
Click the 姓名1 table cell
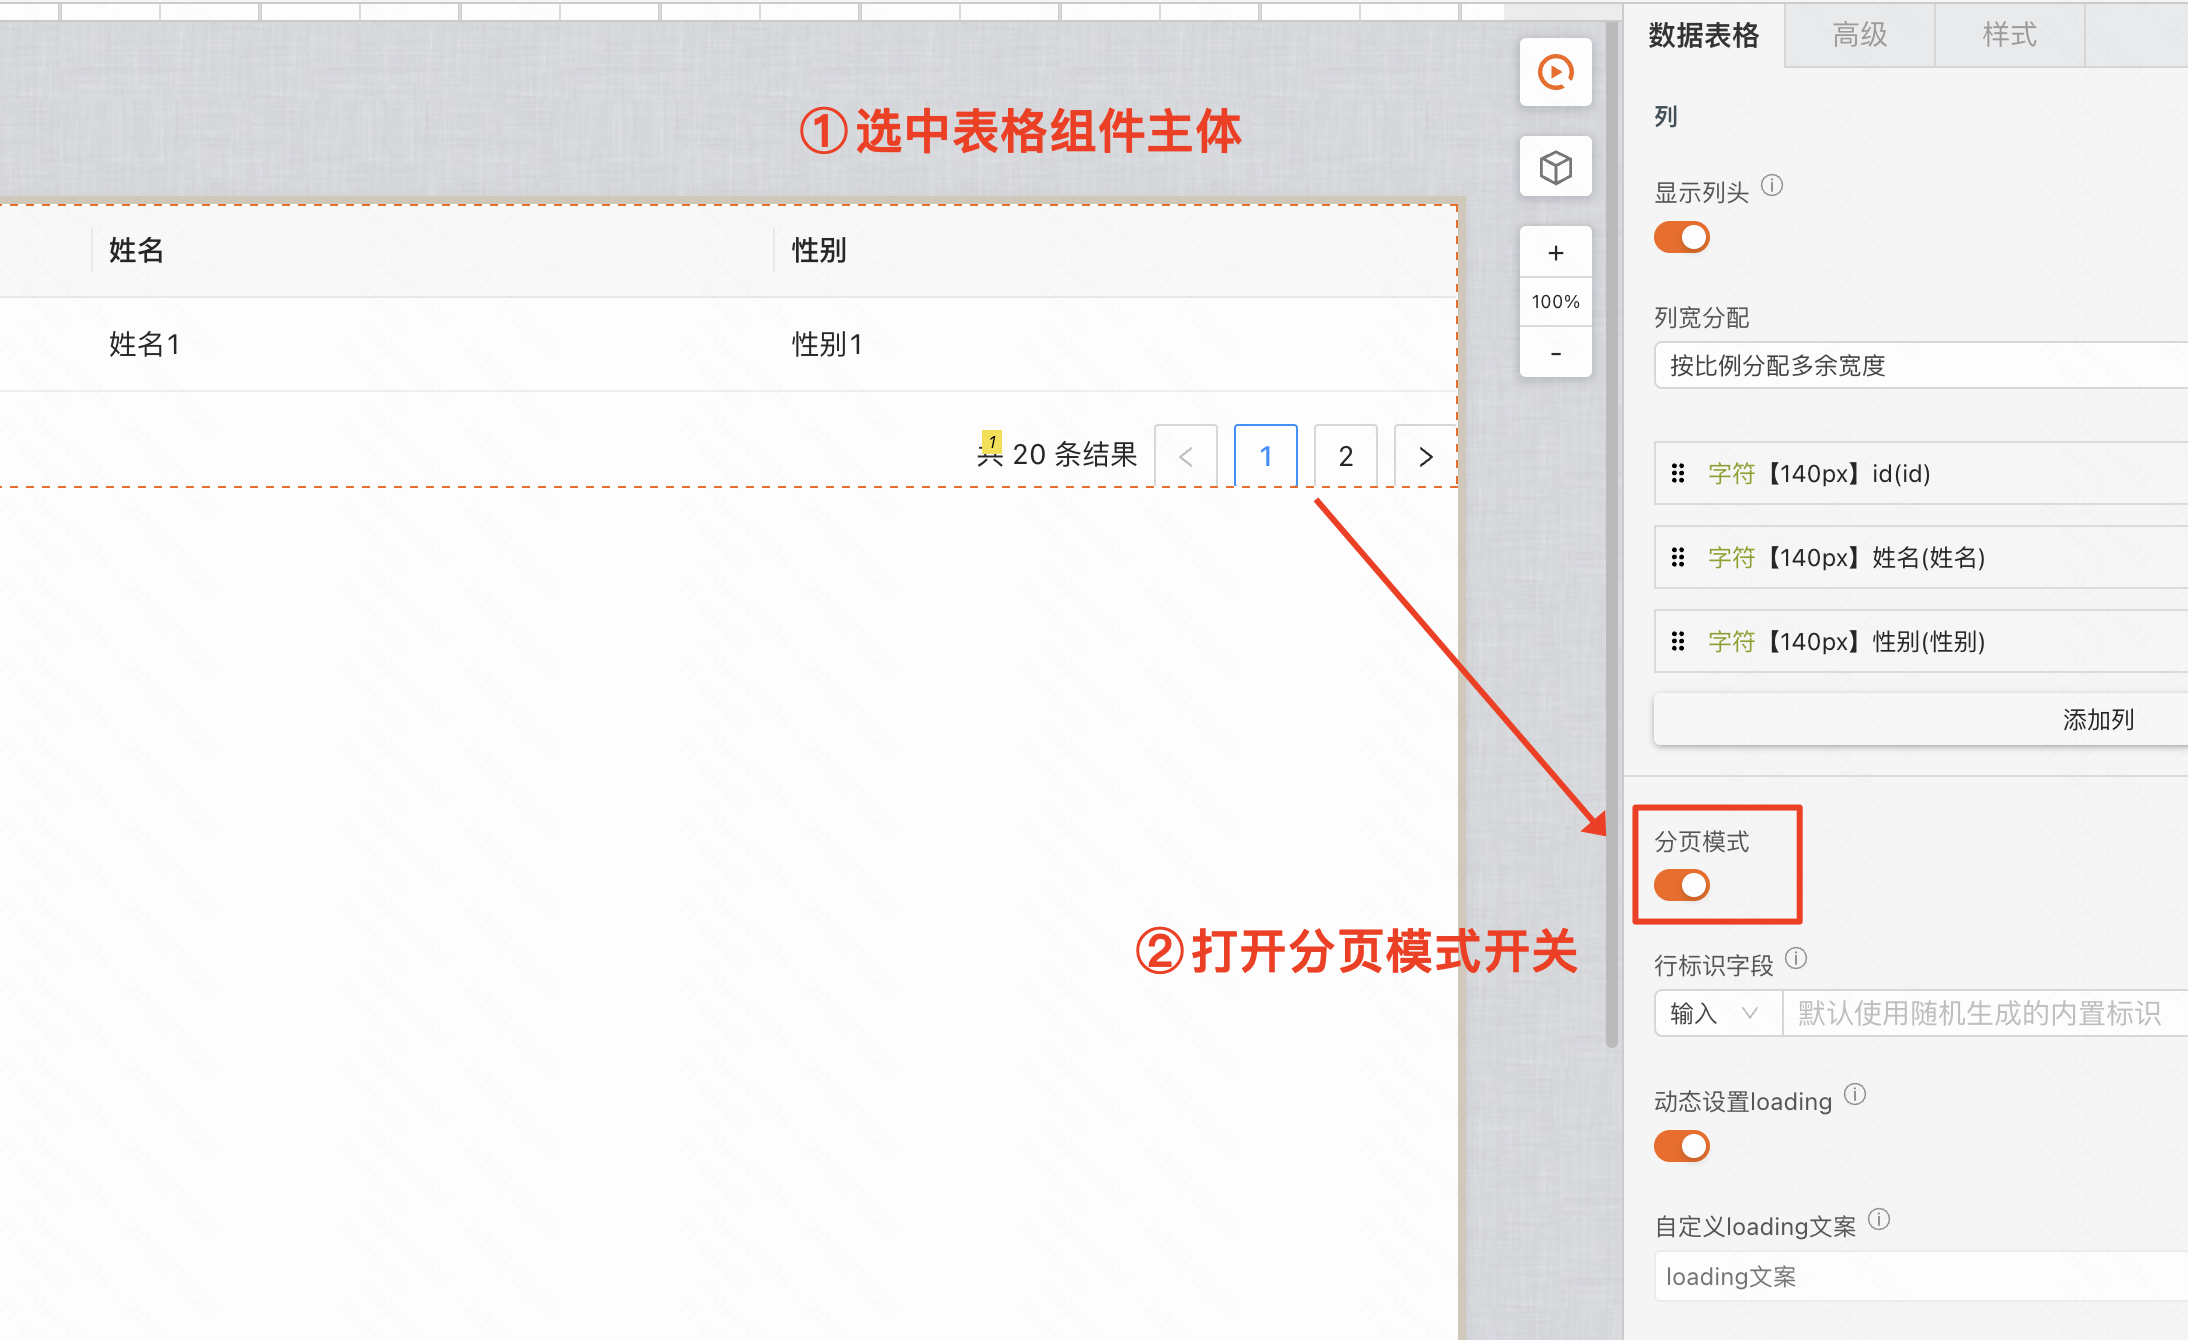pyautogui.click(x=145, y=344)
